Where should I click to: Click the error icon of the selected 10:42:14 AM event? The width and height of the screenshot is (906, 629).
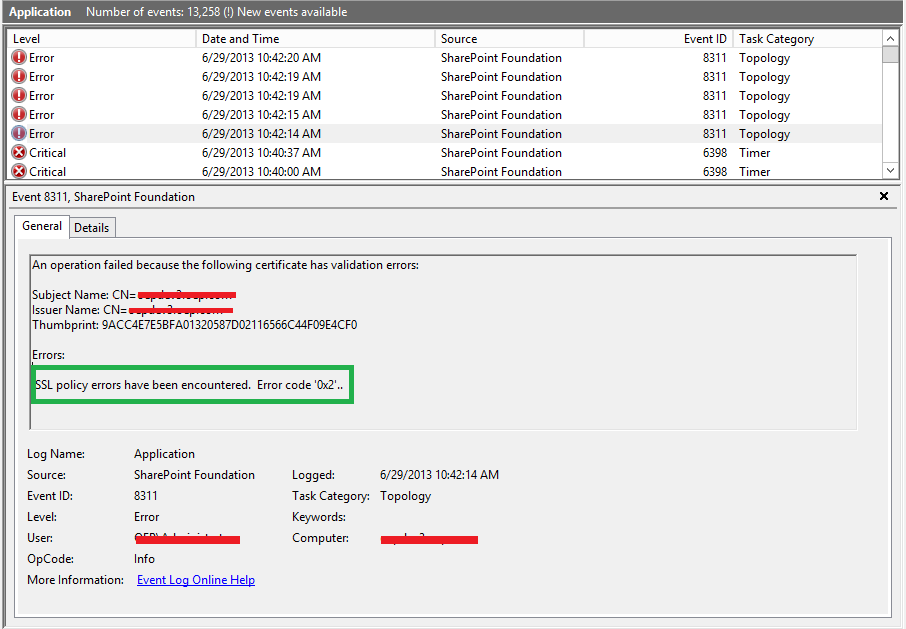tap(19, 133)
